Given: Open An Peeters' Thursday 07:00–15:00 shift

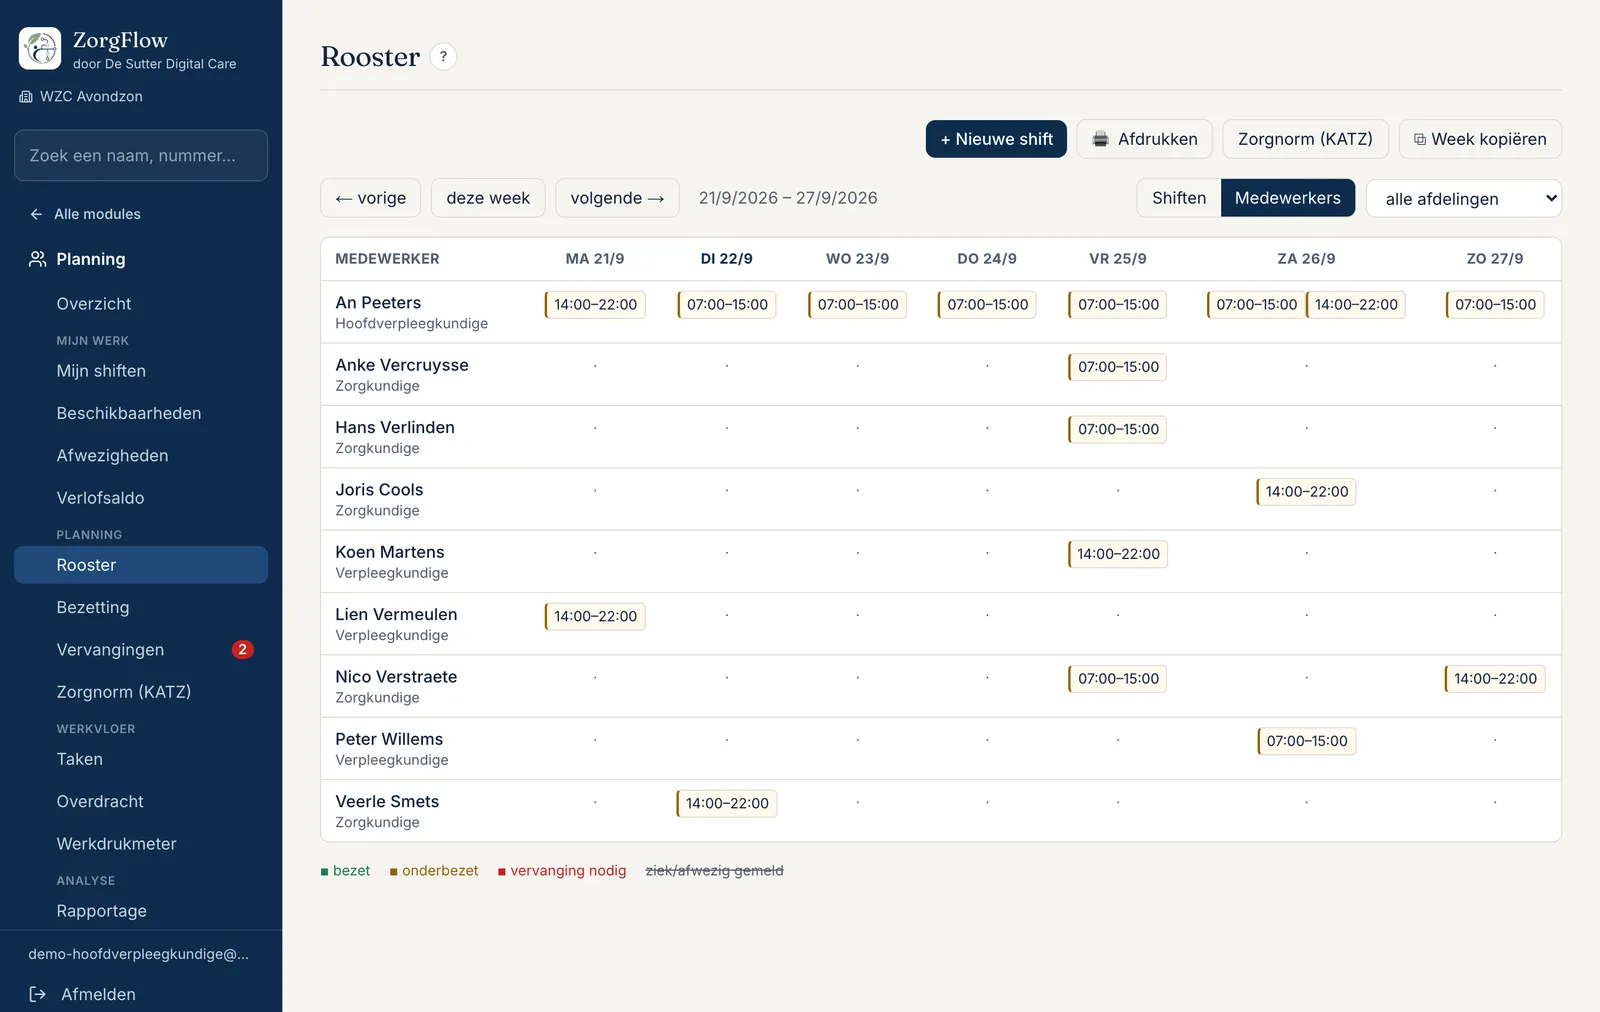Looking at the screenshot, I should coord(987,305).
